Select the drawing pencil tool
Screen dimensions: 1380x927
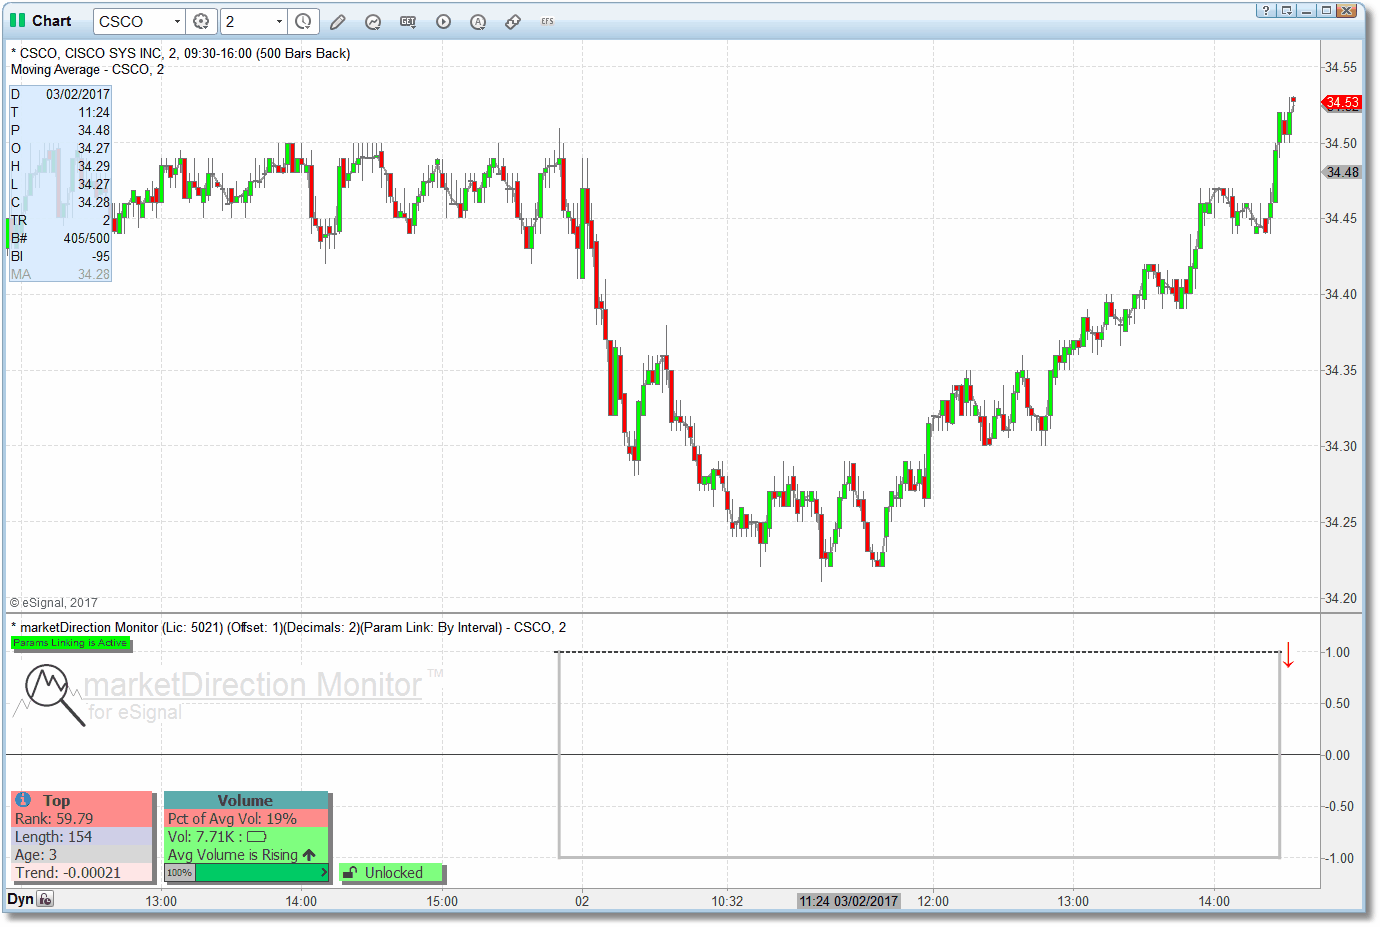[338, 21]
